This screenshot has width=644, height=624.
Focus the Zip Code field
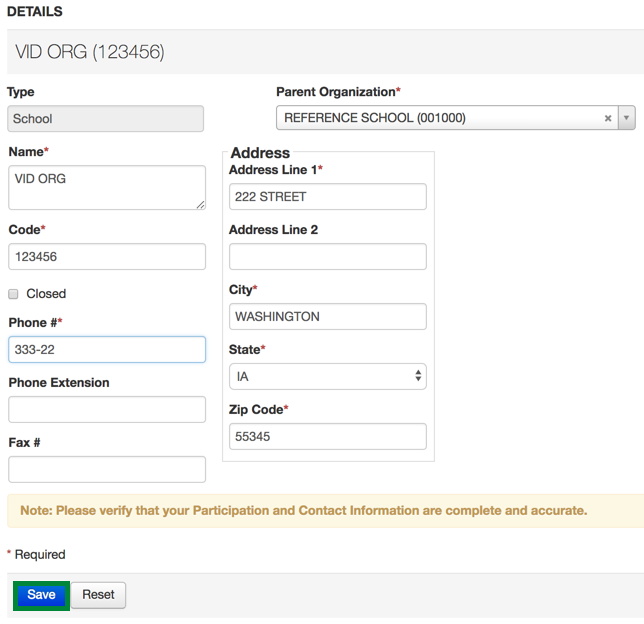click(327, 437)
